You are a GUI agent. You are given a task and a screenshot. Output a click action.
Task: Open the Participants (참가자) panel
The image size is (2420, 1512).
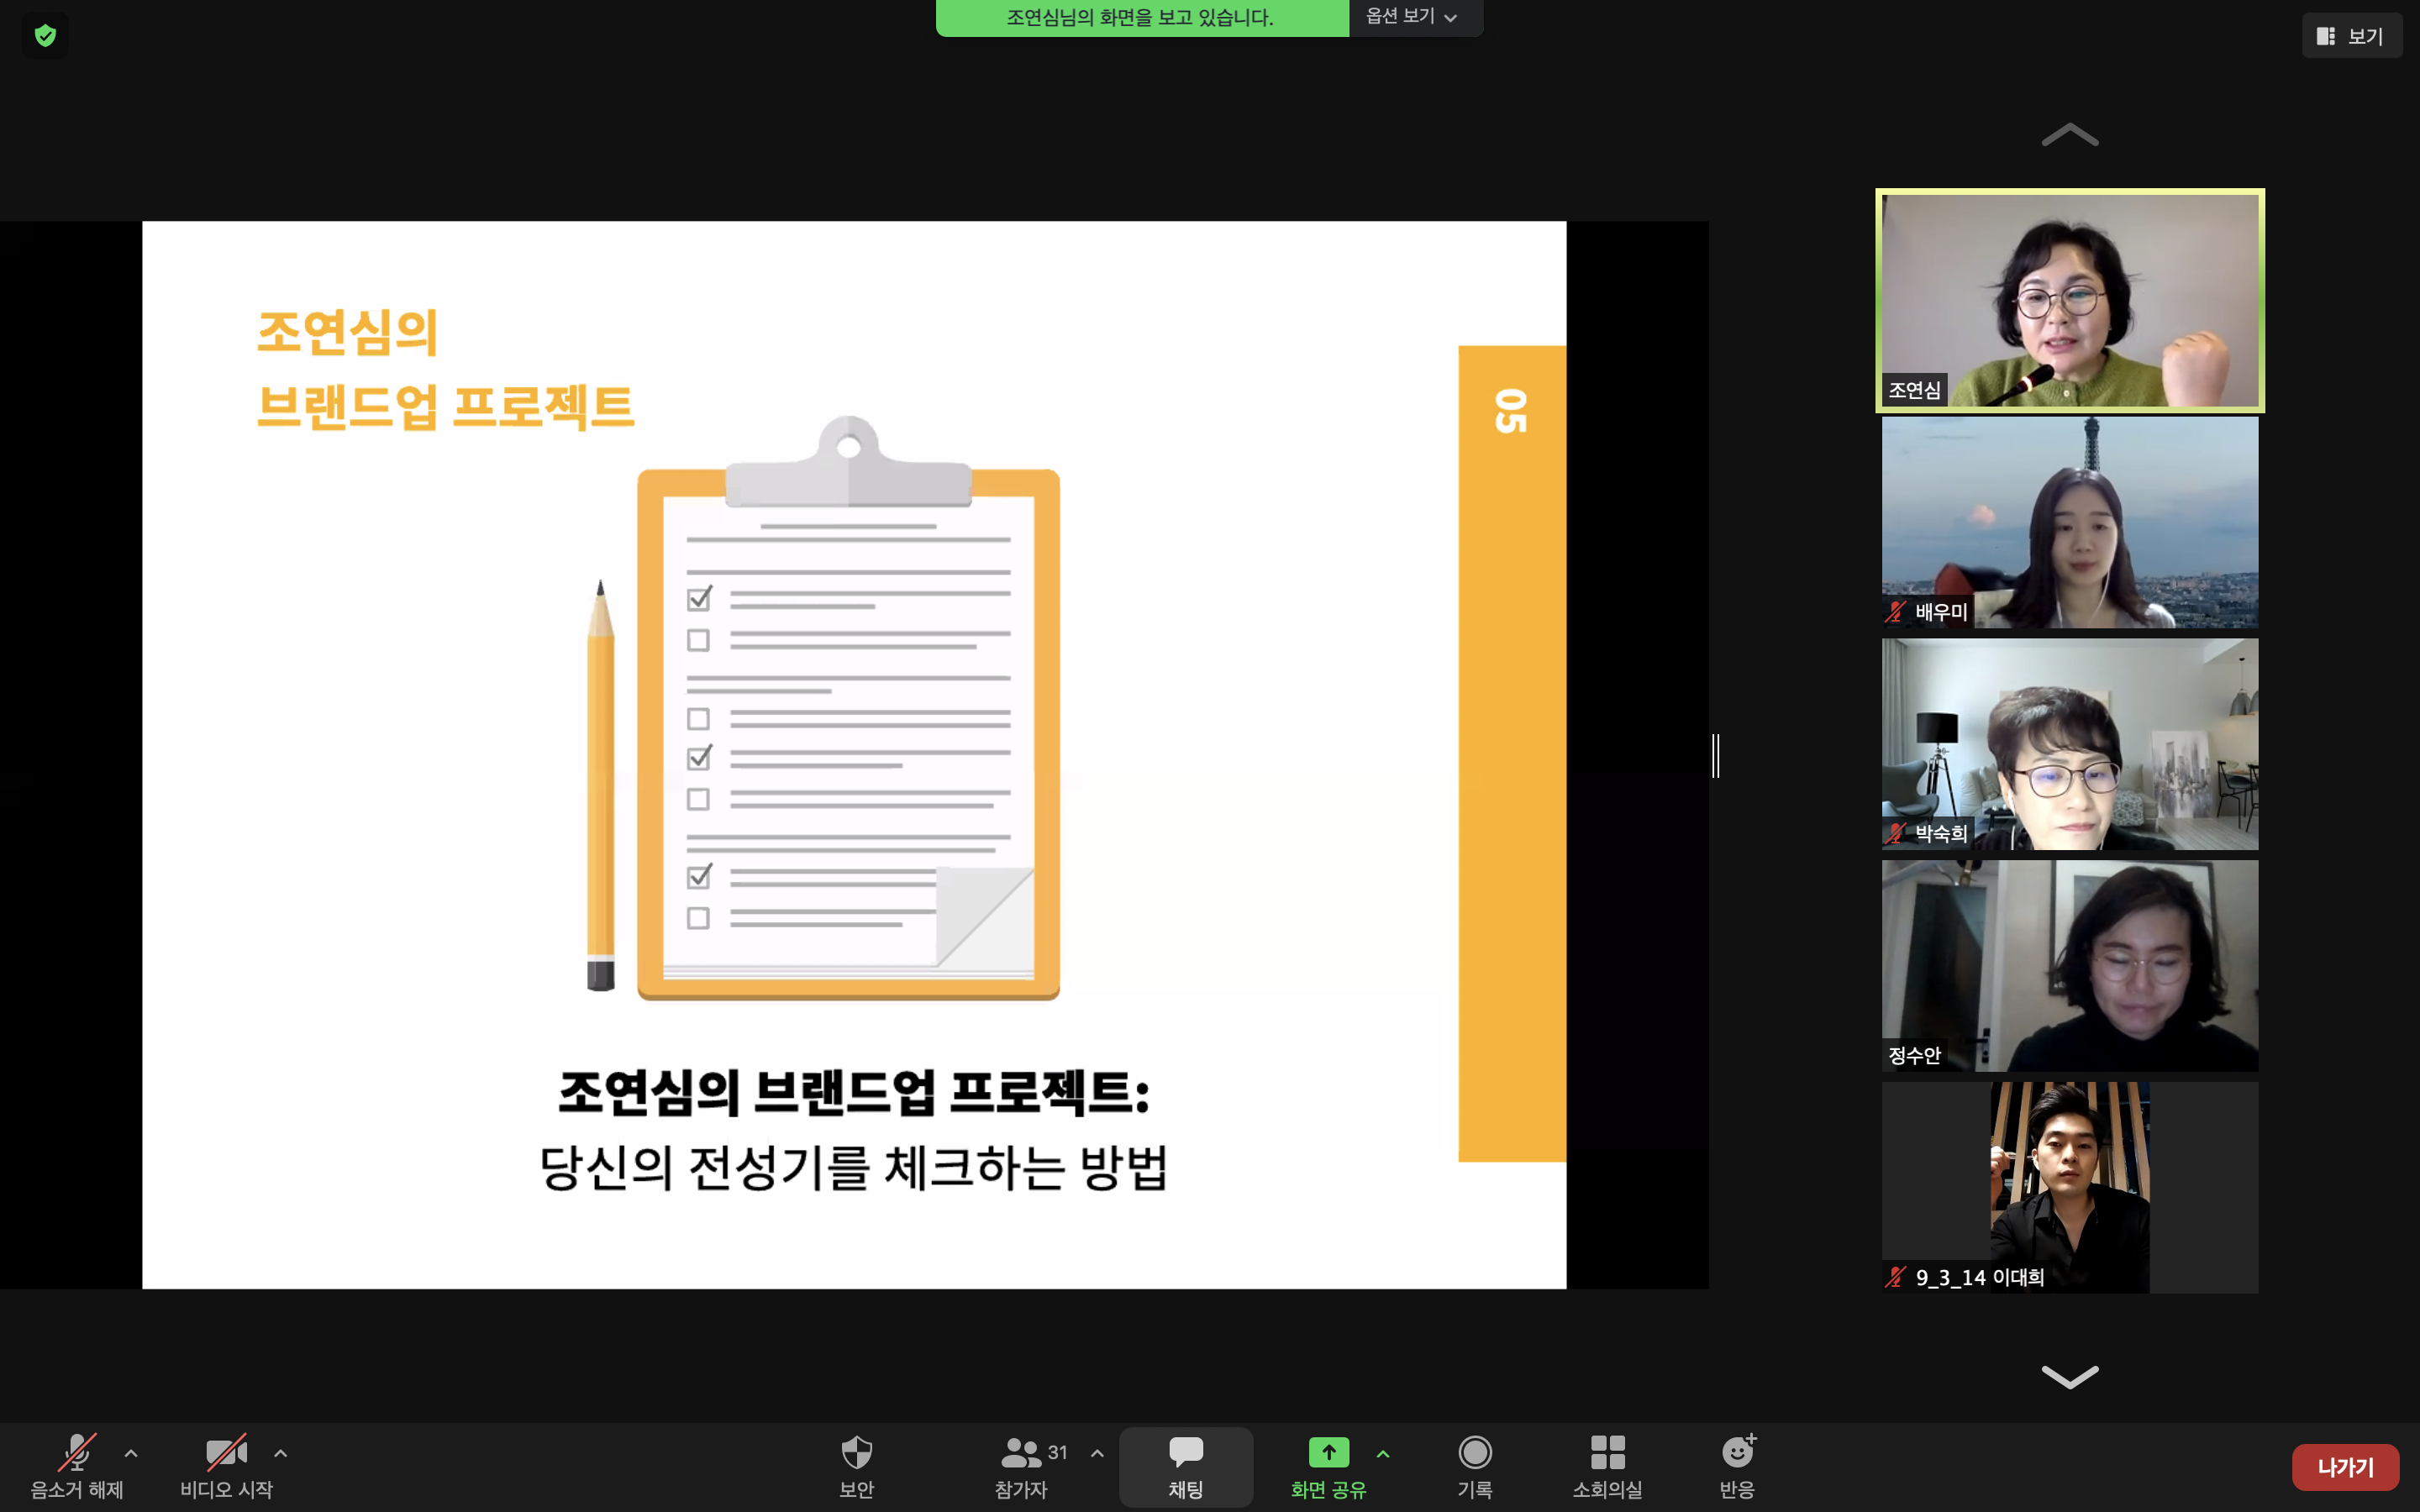point(1021,1453)
